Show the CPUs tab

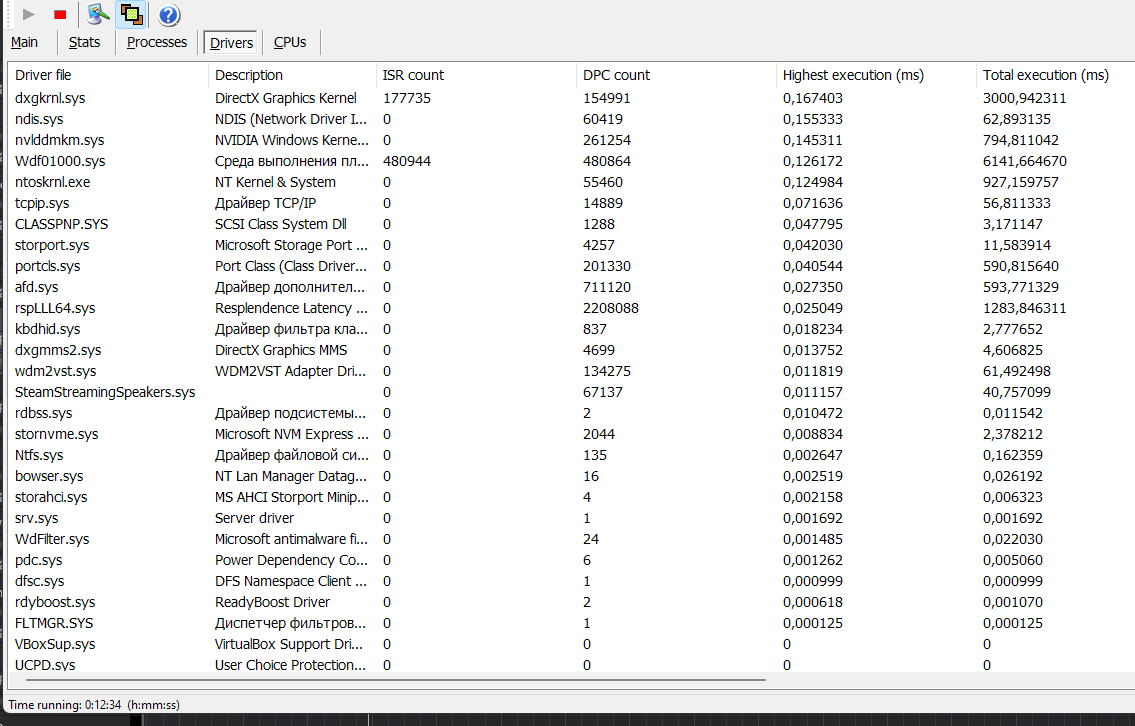(290, 43)
